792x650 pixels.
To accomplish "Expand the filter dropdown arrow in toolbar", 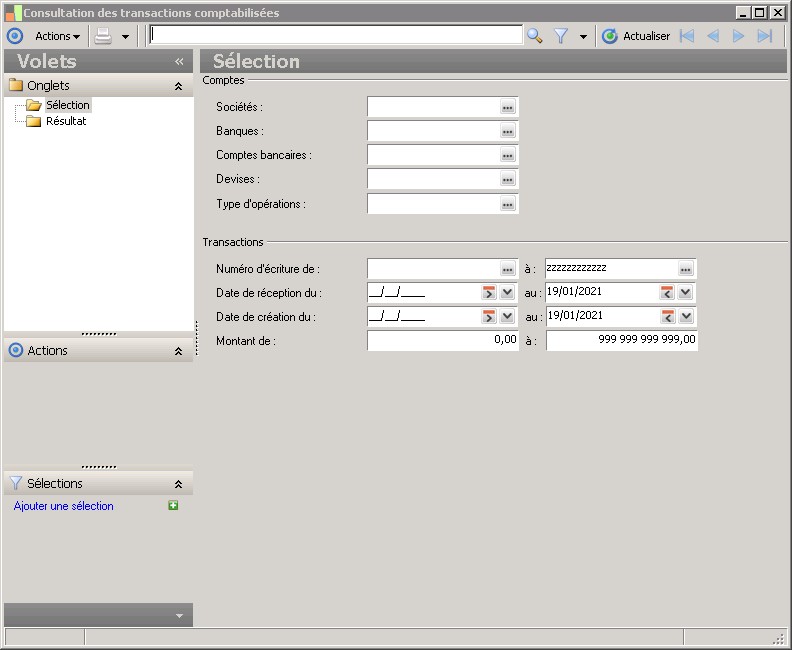I will coord(583,36).
